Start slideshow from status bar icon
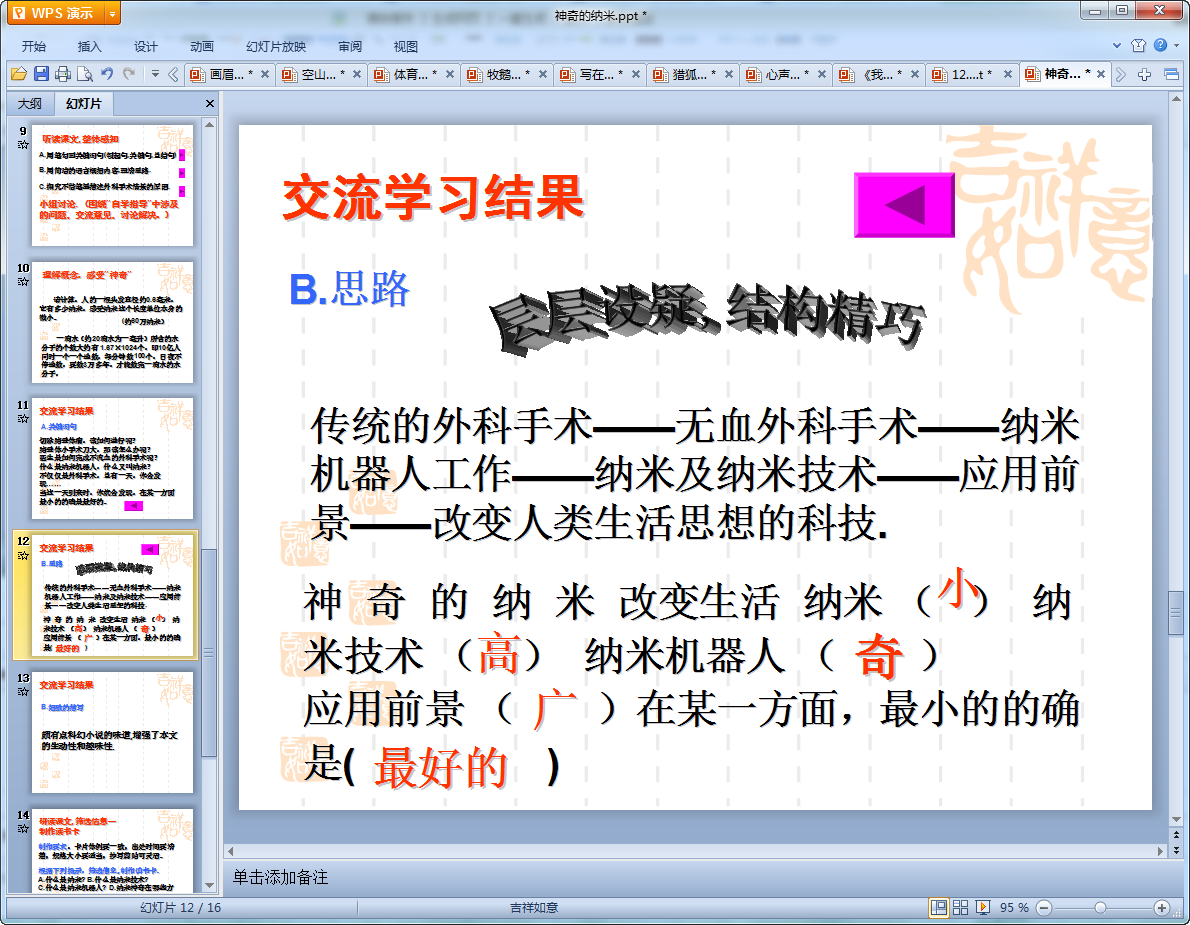Image resolution: width=1190 pixels, height=925 pixels. (983, 908)
